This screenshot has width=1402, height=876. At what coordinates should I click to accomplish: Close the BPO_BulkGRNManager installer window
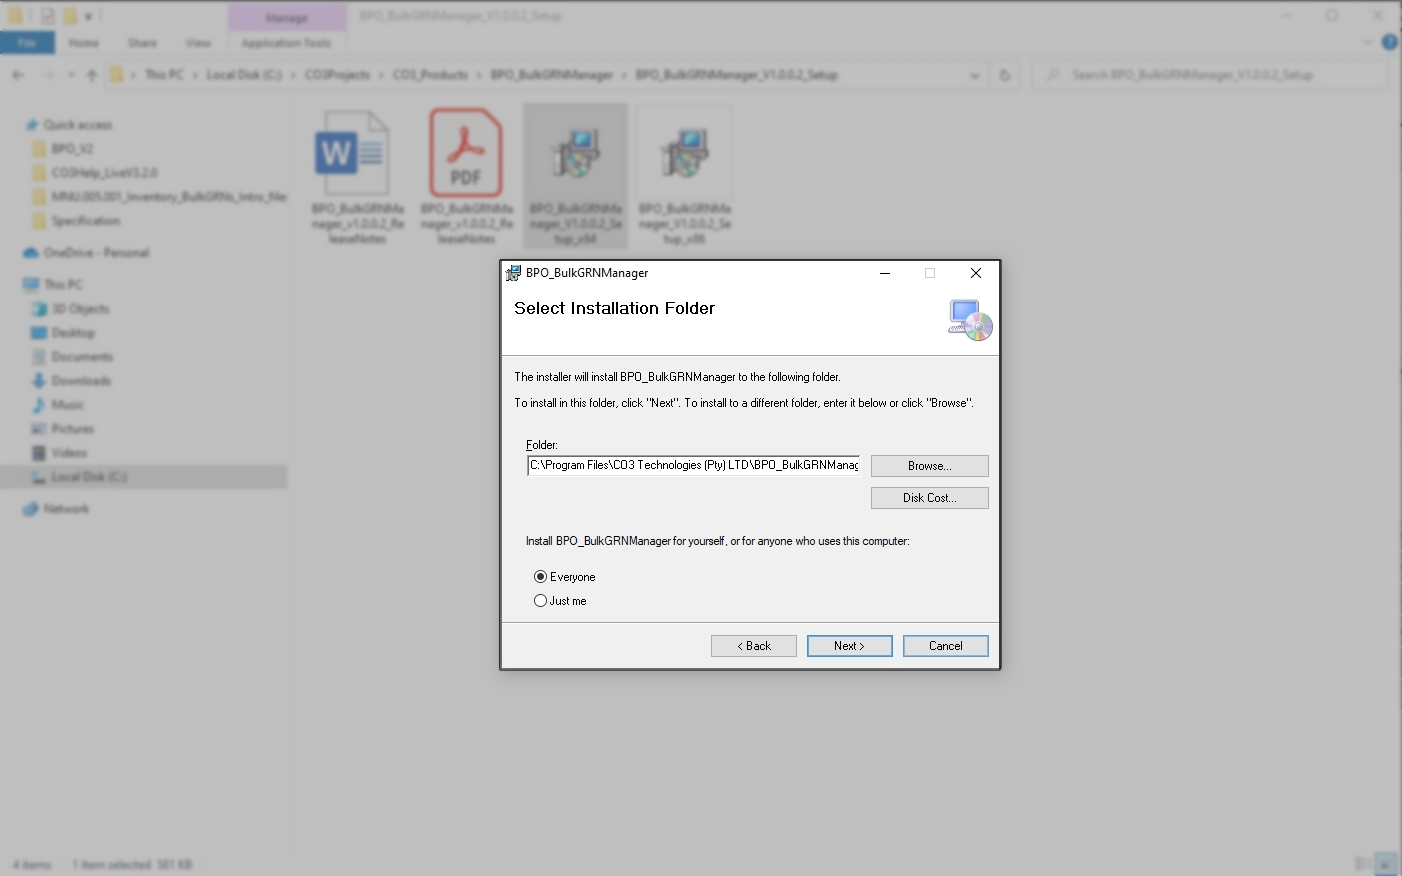976,273
